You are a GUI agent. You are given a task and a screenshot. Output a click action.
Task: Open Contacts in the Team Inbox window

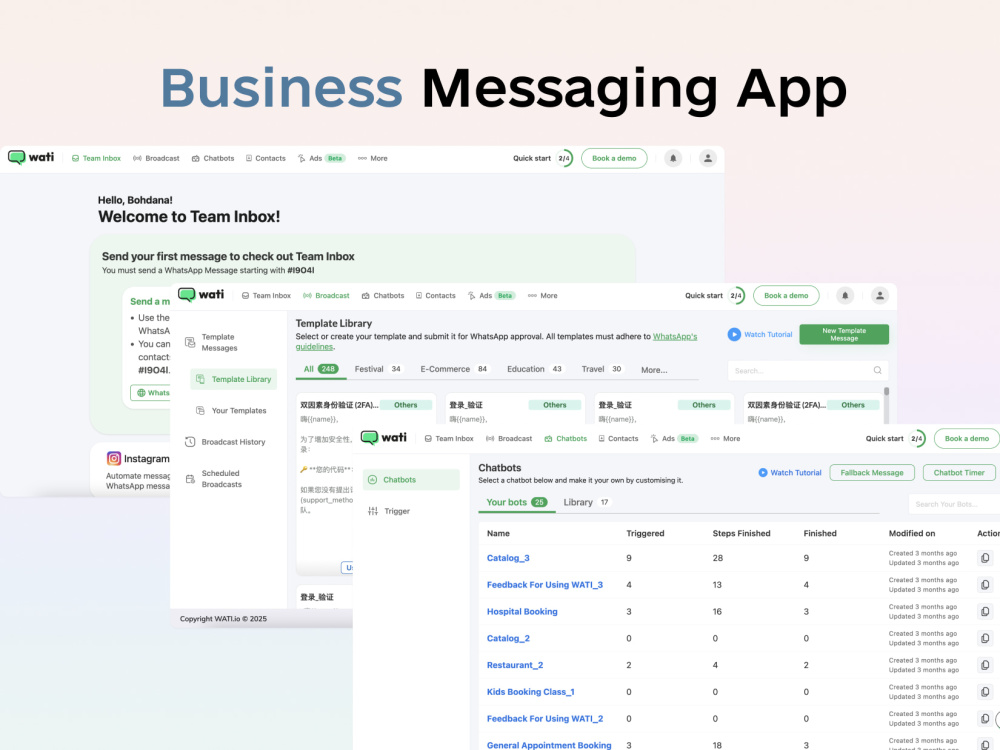pos(265,158)
